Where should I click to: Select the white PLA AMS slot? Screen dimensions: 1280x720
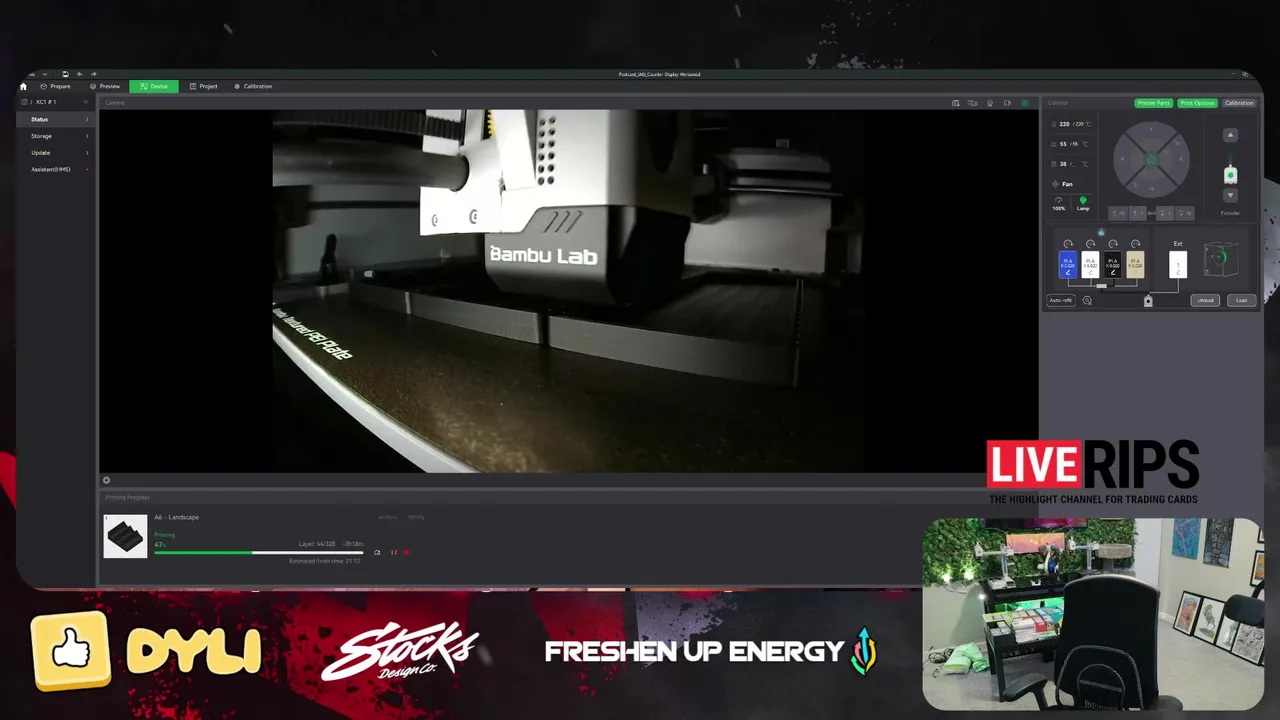[x=1090, y=264]
